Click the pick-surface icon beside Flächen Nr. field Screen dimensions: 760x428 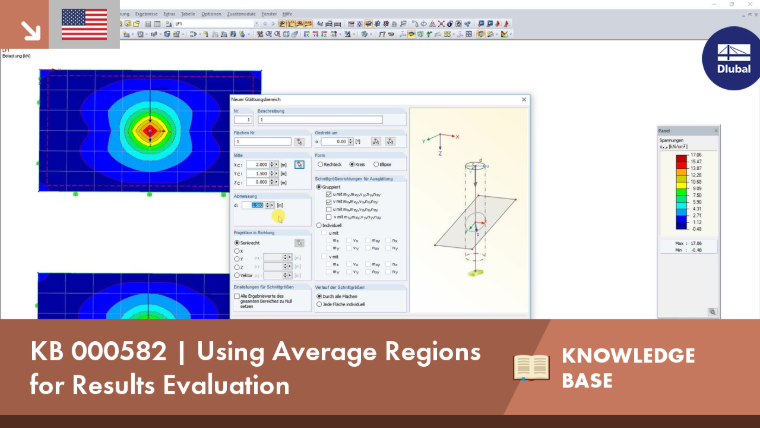pyautogui.click(x=300, y=142)
